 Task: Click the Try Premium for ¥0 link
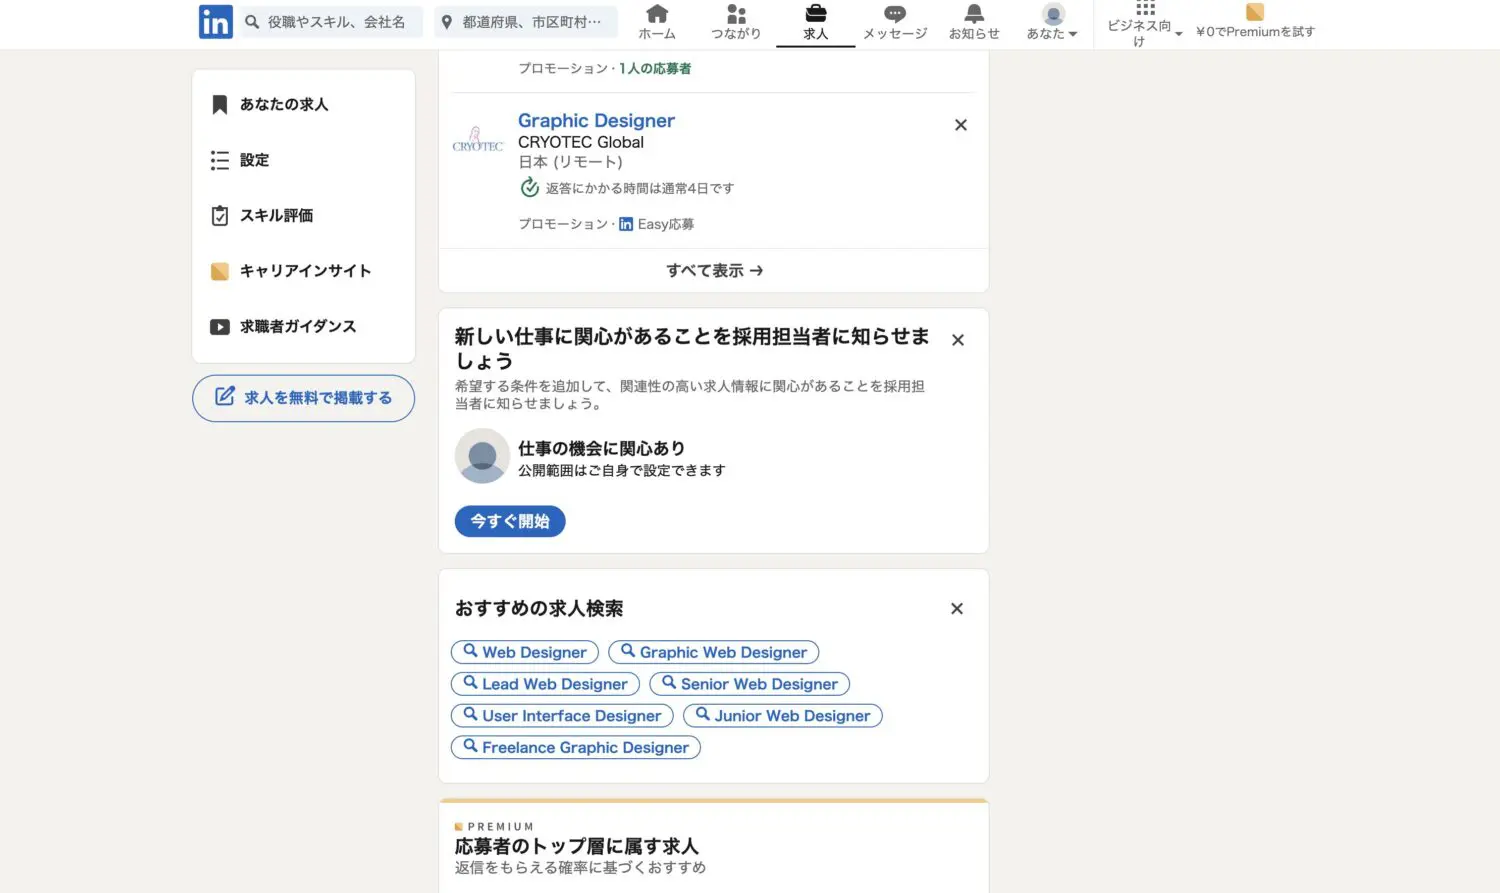tap(1255, 22)
